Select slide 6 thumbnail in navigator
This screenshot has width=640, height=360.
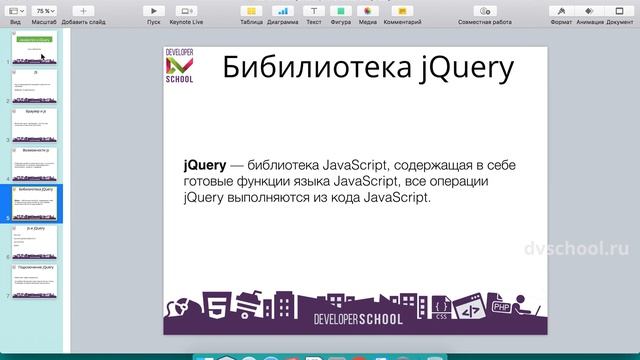(x=34, y=243)
